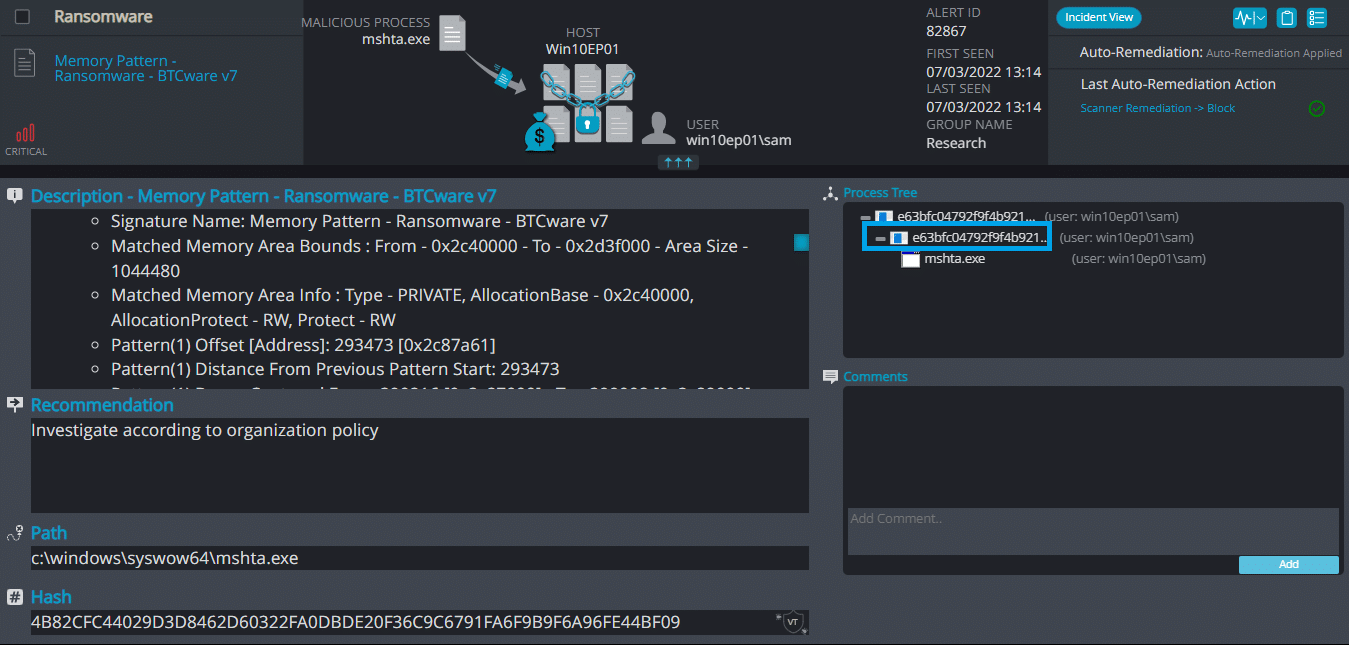The height and width of the screenshot is (645, 1349).
Task: Click the Investigate according to organization policy text
Action: [205, 431]
